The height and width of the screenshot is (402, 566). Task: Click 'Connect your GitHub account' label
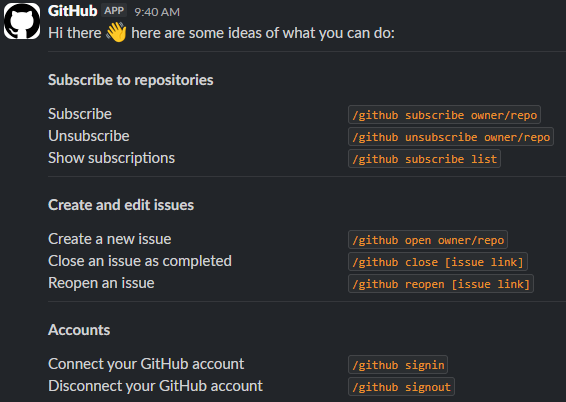[x=146, y=364]
